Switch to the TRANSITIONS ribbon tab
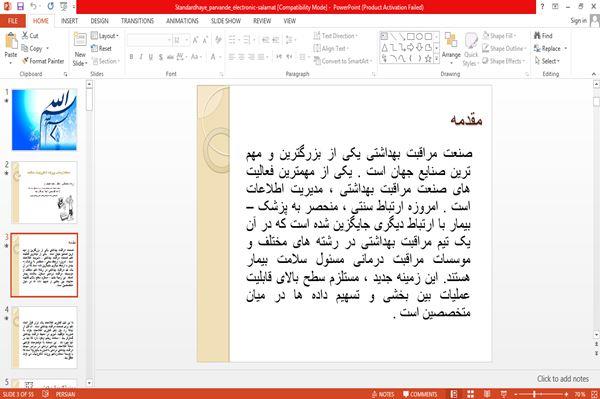This screenshot has height=399, width=600. pyautogui.click(x=137, y=21)
